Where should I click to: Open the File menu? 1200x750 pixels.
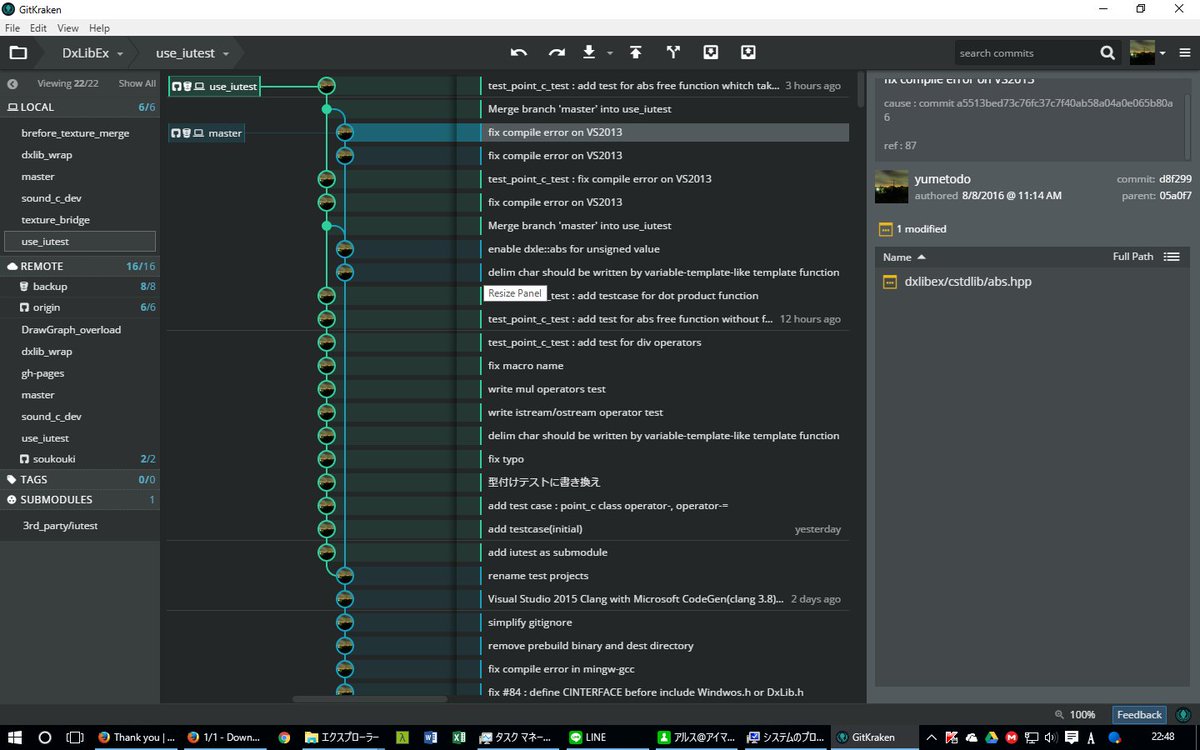point(12,28)
